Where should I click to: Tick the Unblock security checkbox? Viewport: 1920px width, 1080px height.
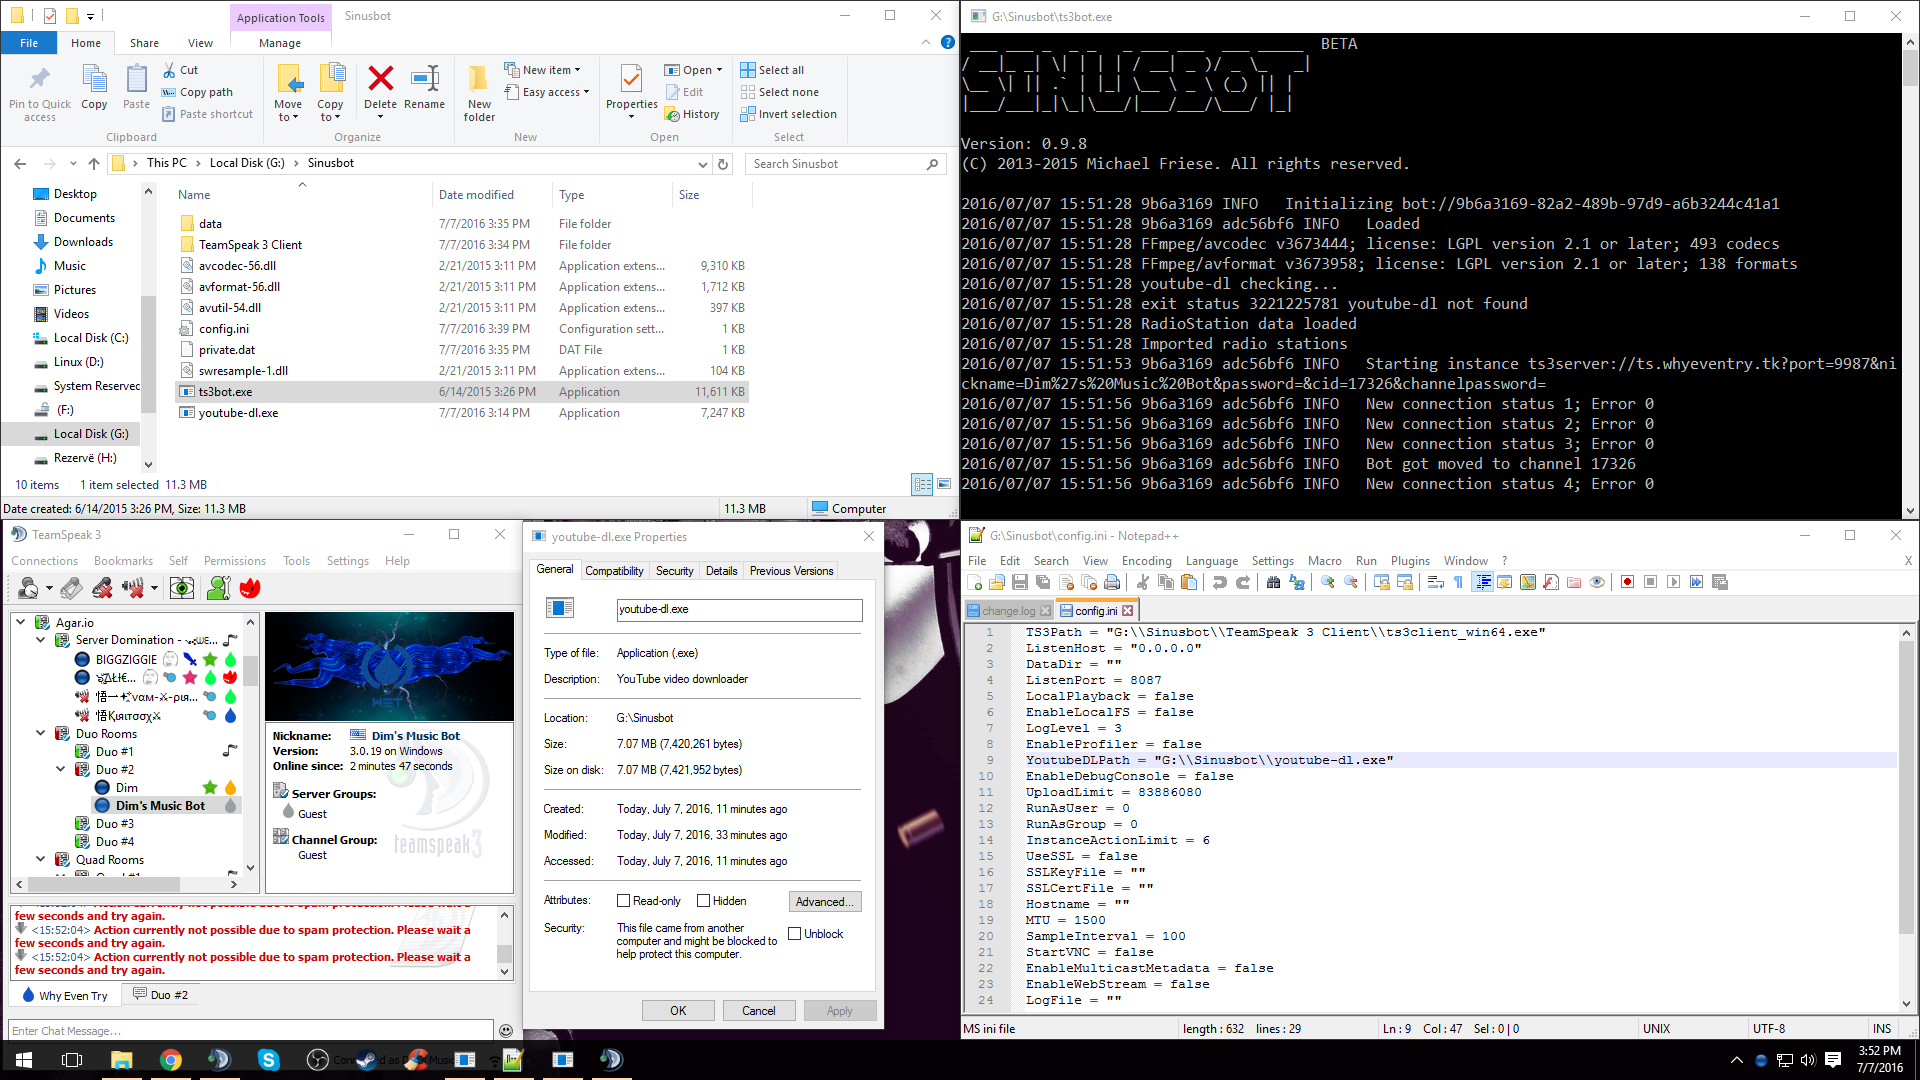click(x=795, y=934)
